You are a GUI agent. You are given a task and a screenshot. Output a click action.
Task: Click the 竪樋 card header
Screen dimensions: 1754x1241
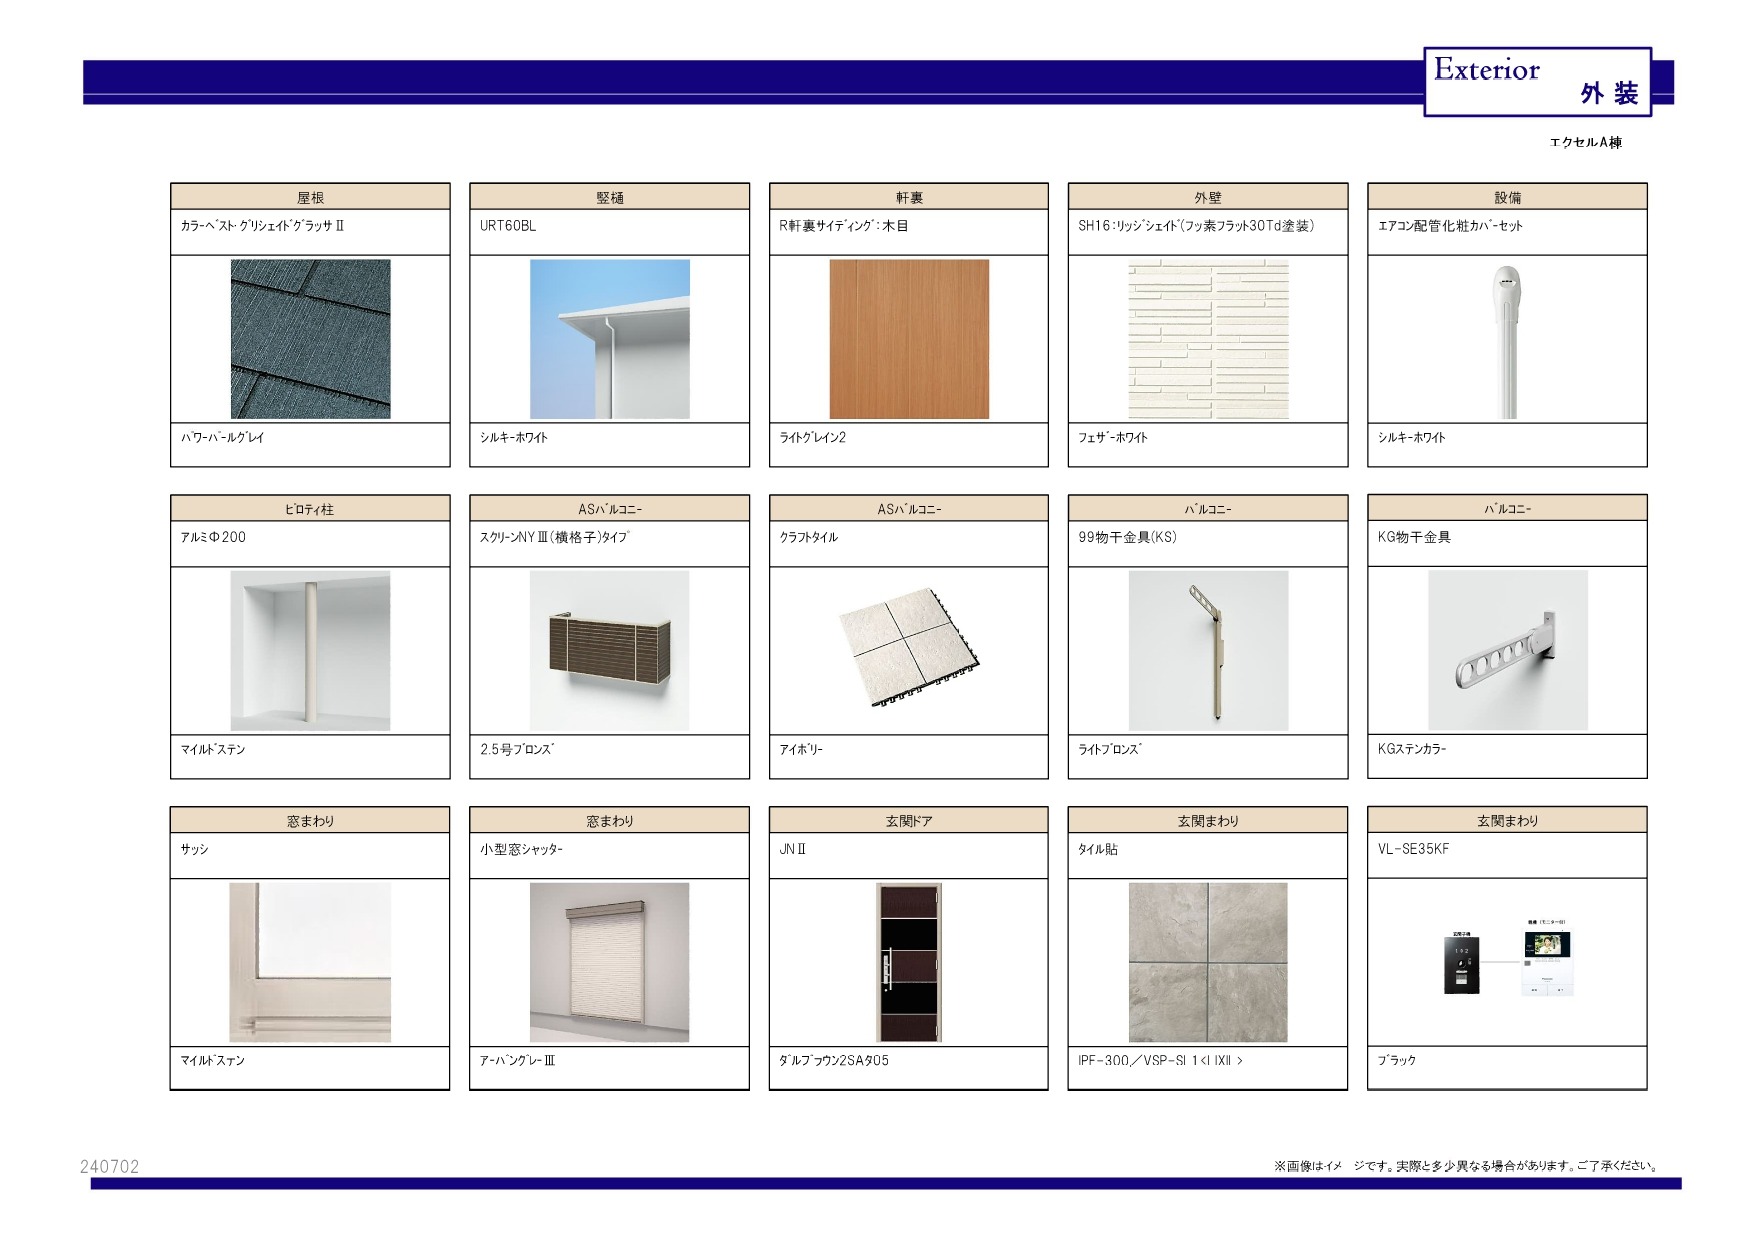[x=609, y=197]
